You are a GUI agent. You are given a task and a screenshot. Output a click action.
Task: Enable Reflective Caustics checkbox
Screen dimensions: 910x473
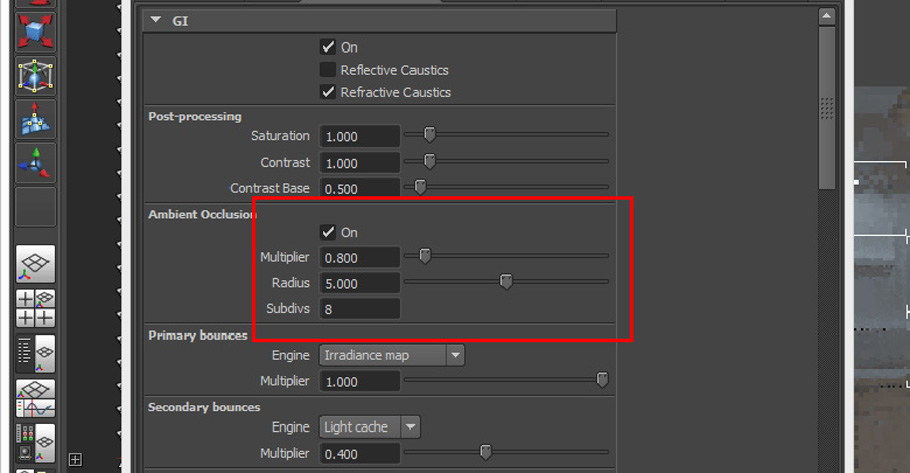pyautogui.click(x=328, y=70)
